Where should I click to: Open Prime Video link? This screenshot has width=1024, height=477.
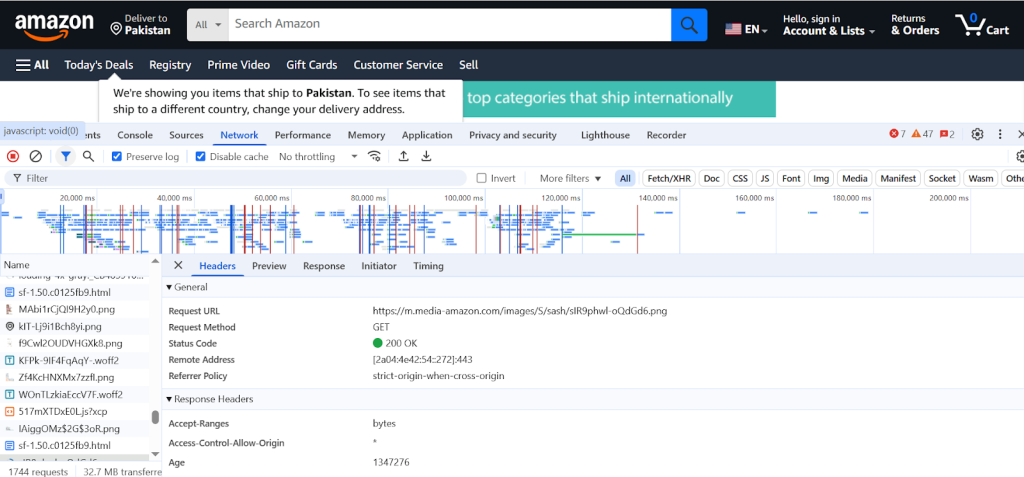click(238, 65)
